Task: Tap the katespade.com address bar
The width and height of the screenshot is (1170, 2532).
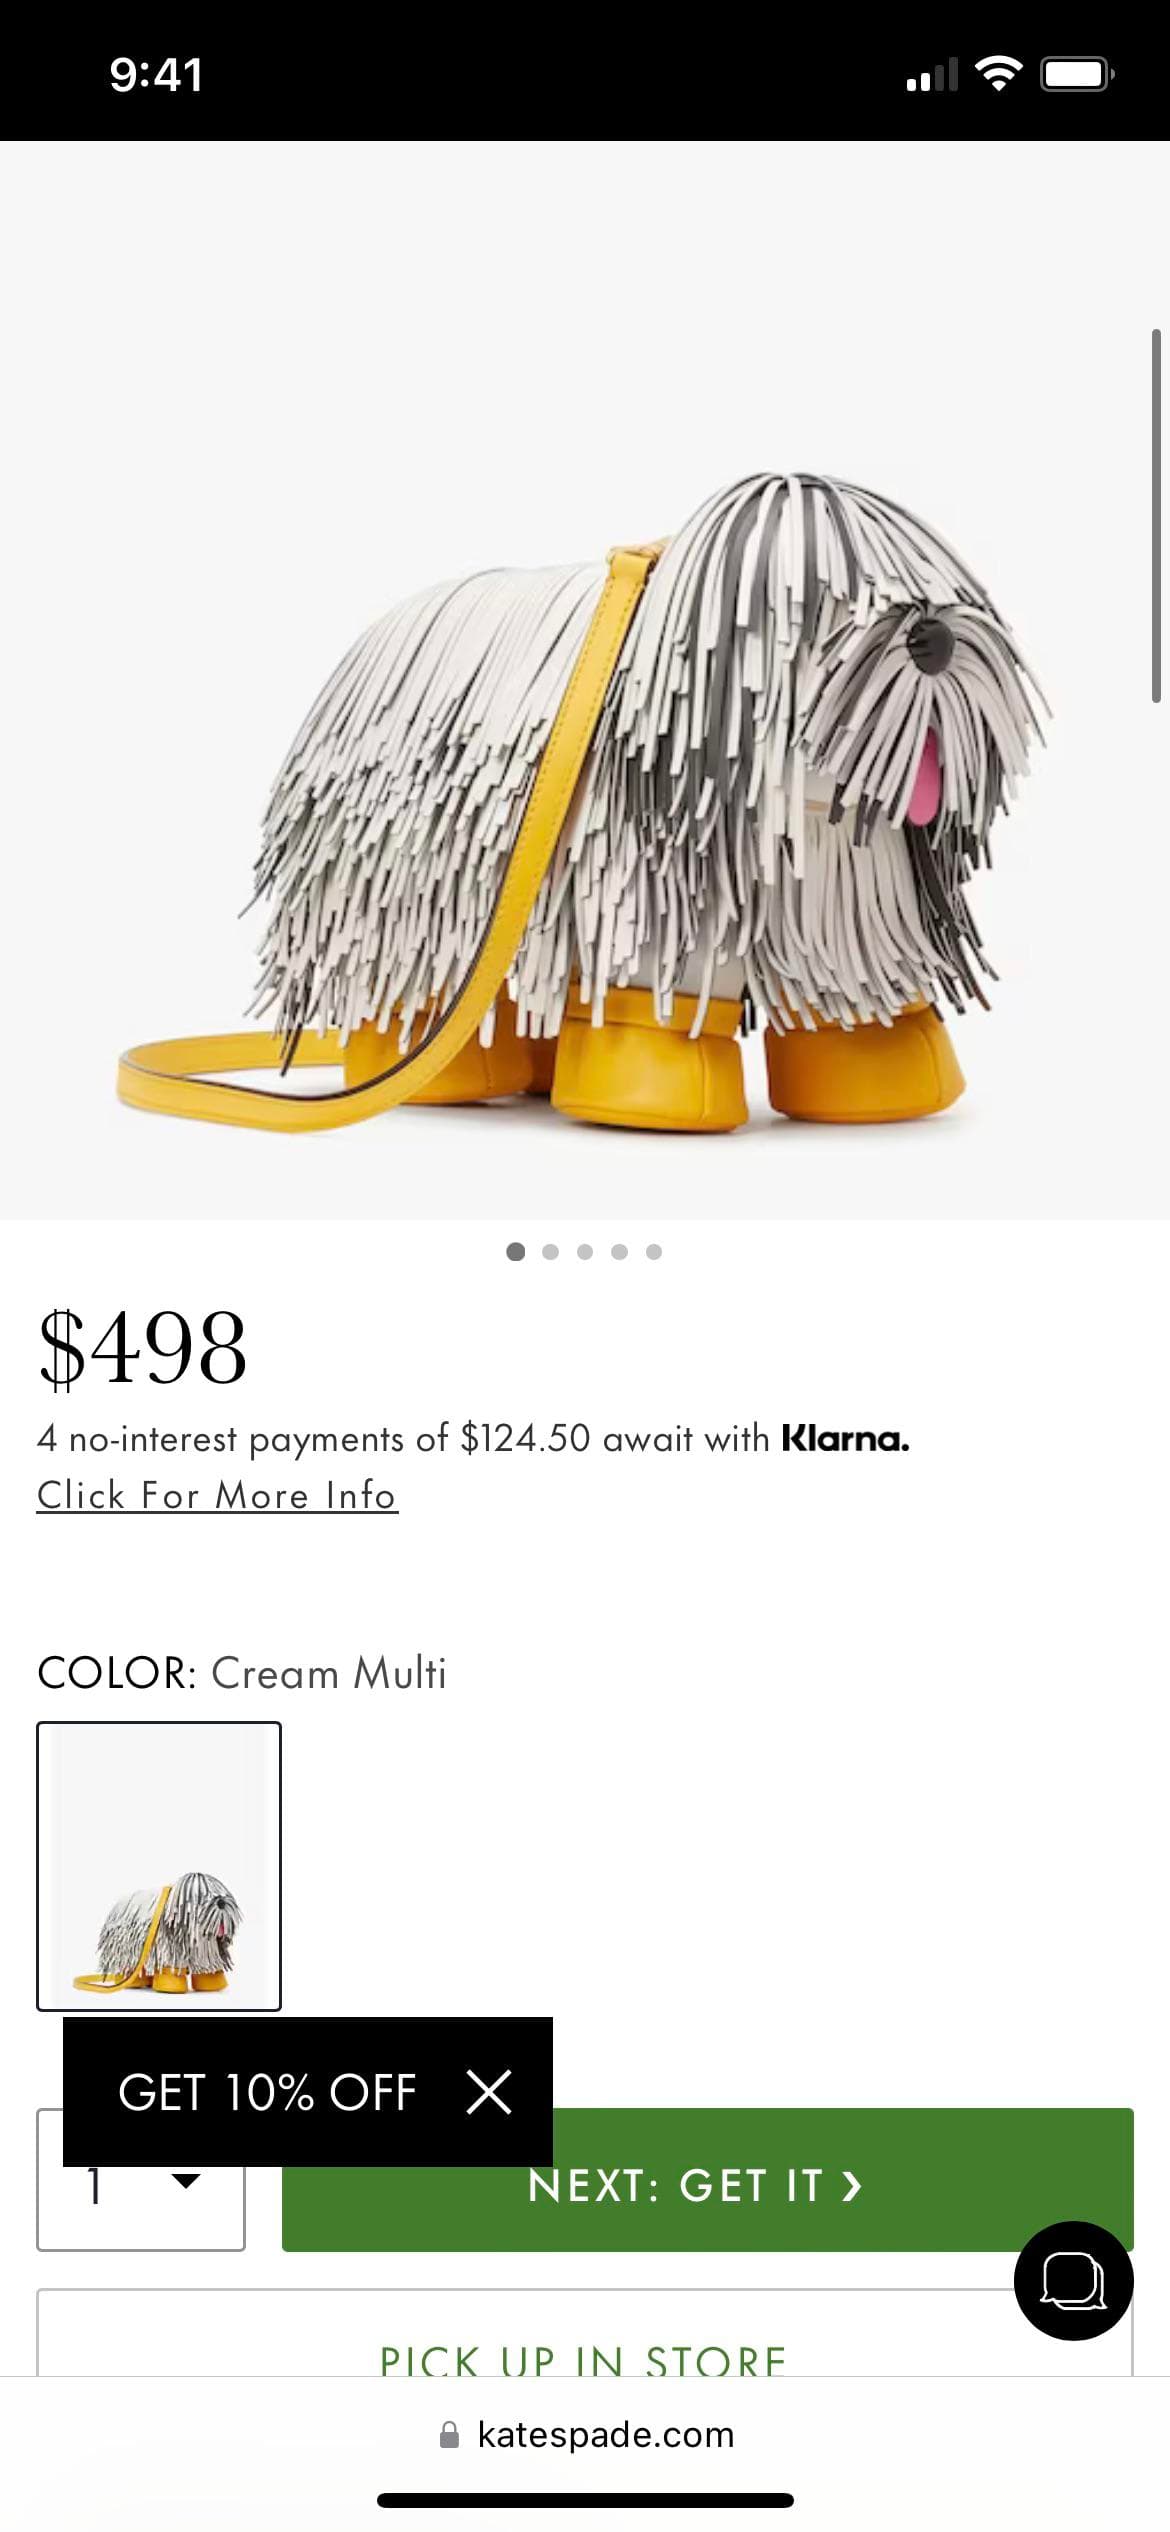Action: click(585, 2434)
